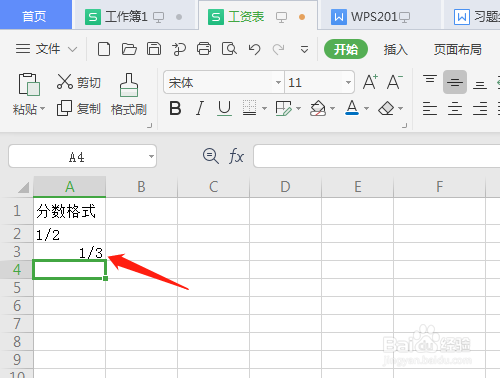Expand the File menu chevron

[72, 50]
